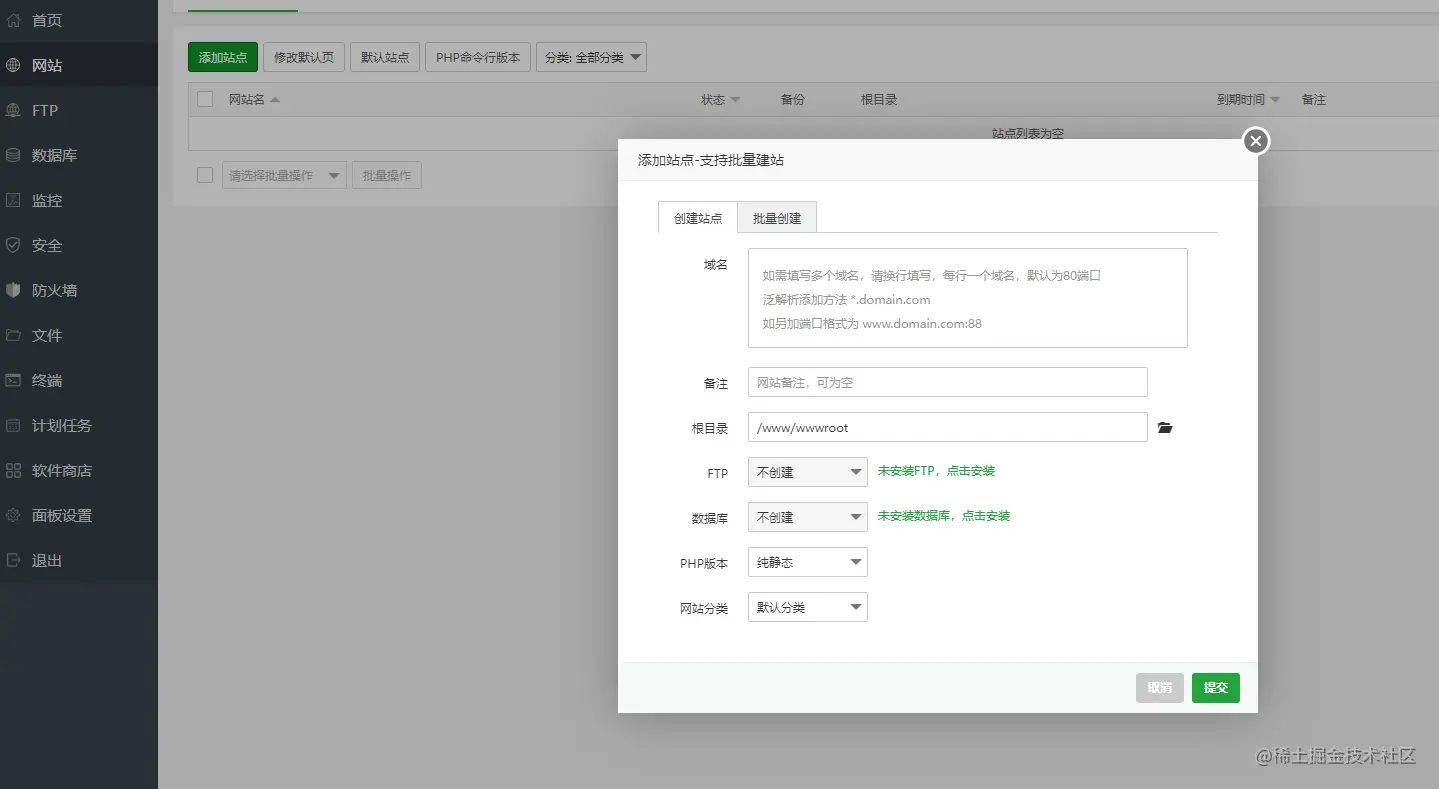1439x789 pixels.
Task: Click the green 添加站点 button
Action: click(x=223, y=57)
